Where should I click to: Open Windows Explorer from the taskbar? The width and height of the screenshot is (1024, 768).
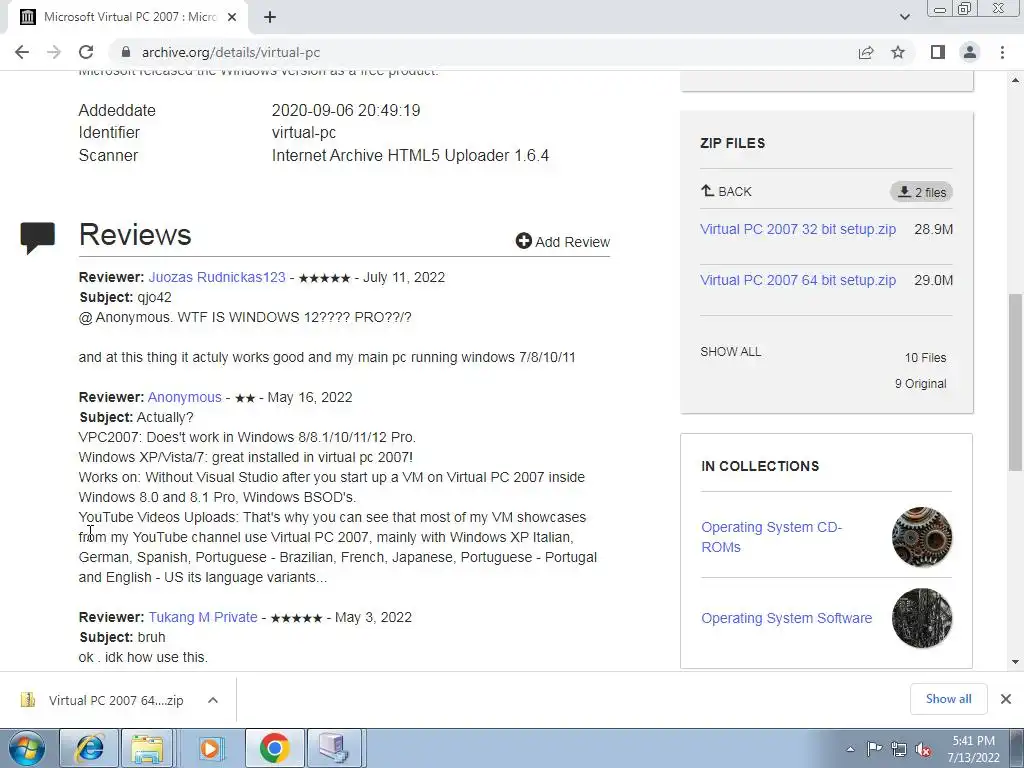point(147,748)
